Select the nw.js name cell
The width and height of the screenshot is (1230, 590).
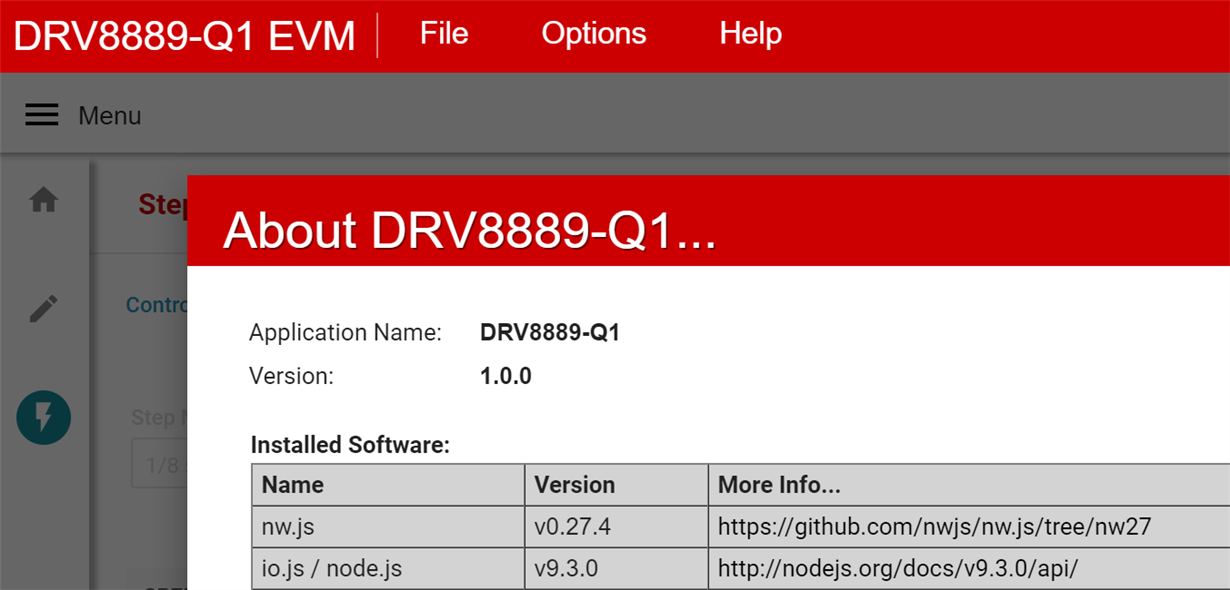[x=388, y=526]
